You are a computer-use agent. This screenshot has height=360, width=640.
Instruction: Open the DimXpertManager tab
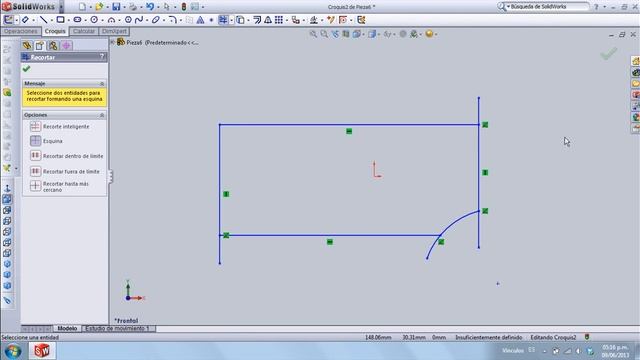click(x=67, y=45)
